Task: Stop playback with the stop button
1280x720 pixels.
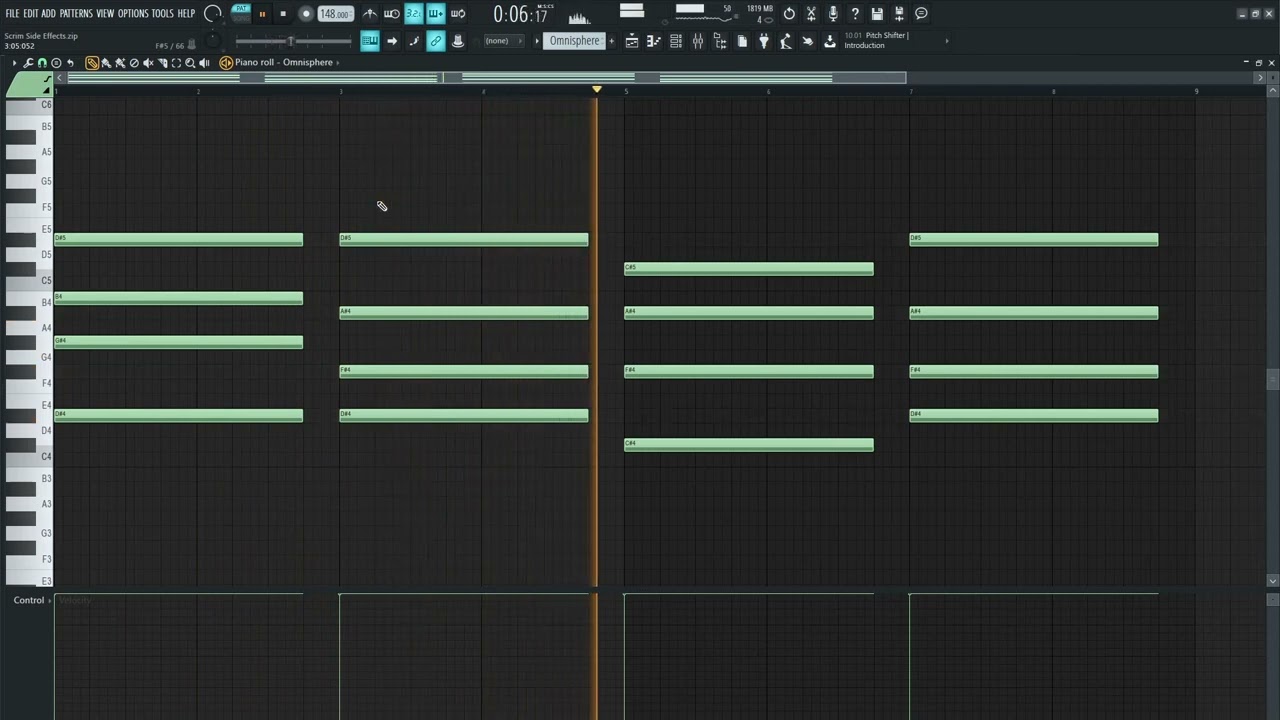Action: pyautogui.click(x=283, y=14)
